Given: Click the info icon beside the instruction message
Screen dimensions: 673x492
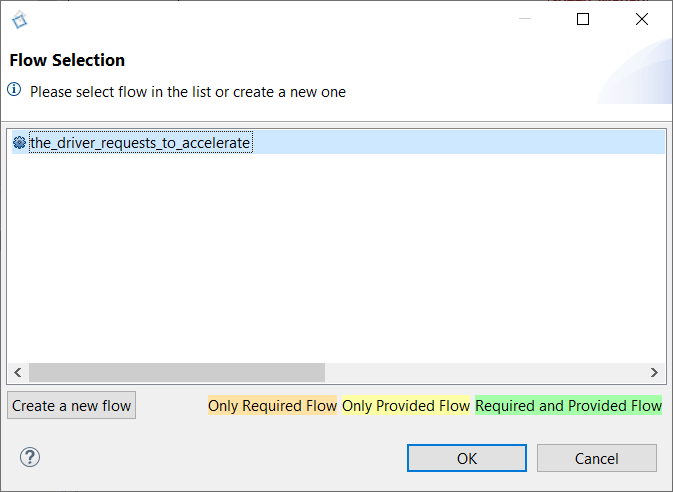Looking at the screenshot, I should (14, 90).
